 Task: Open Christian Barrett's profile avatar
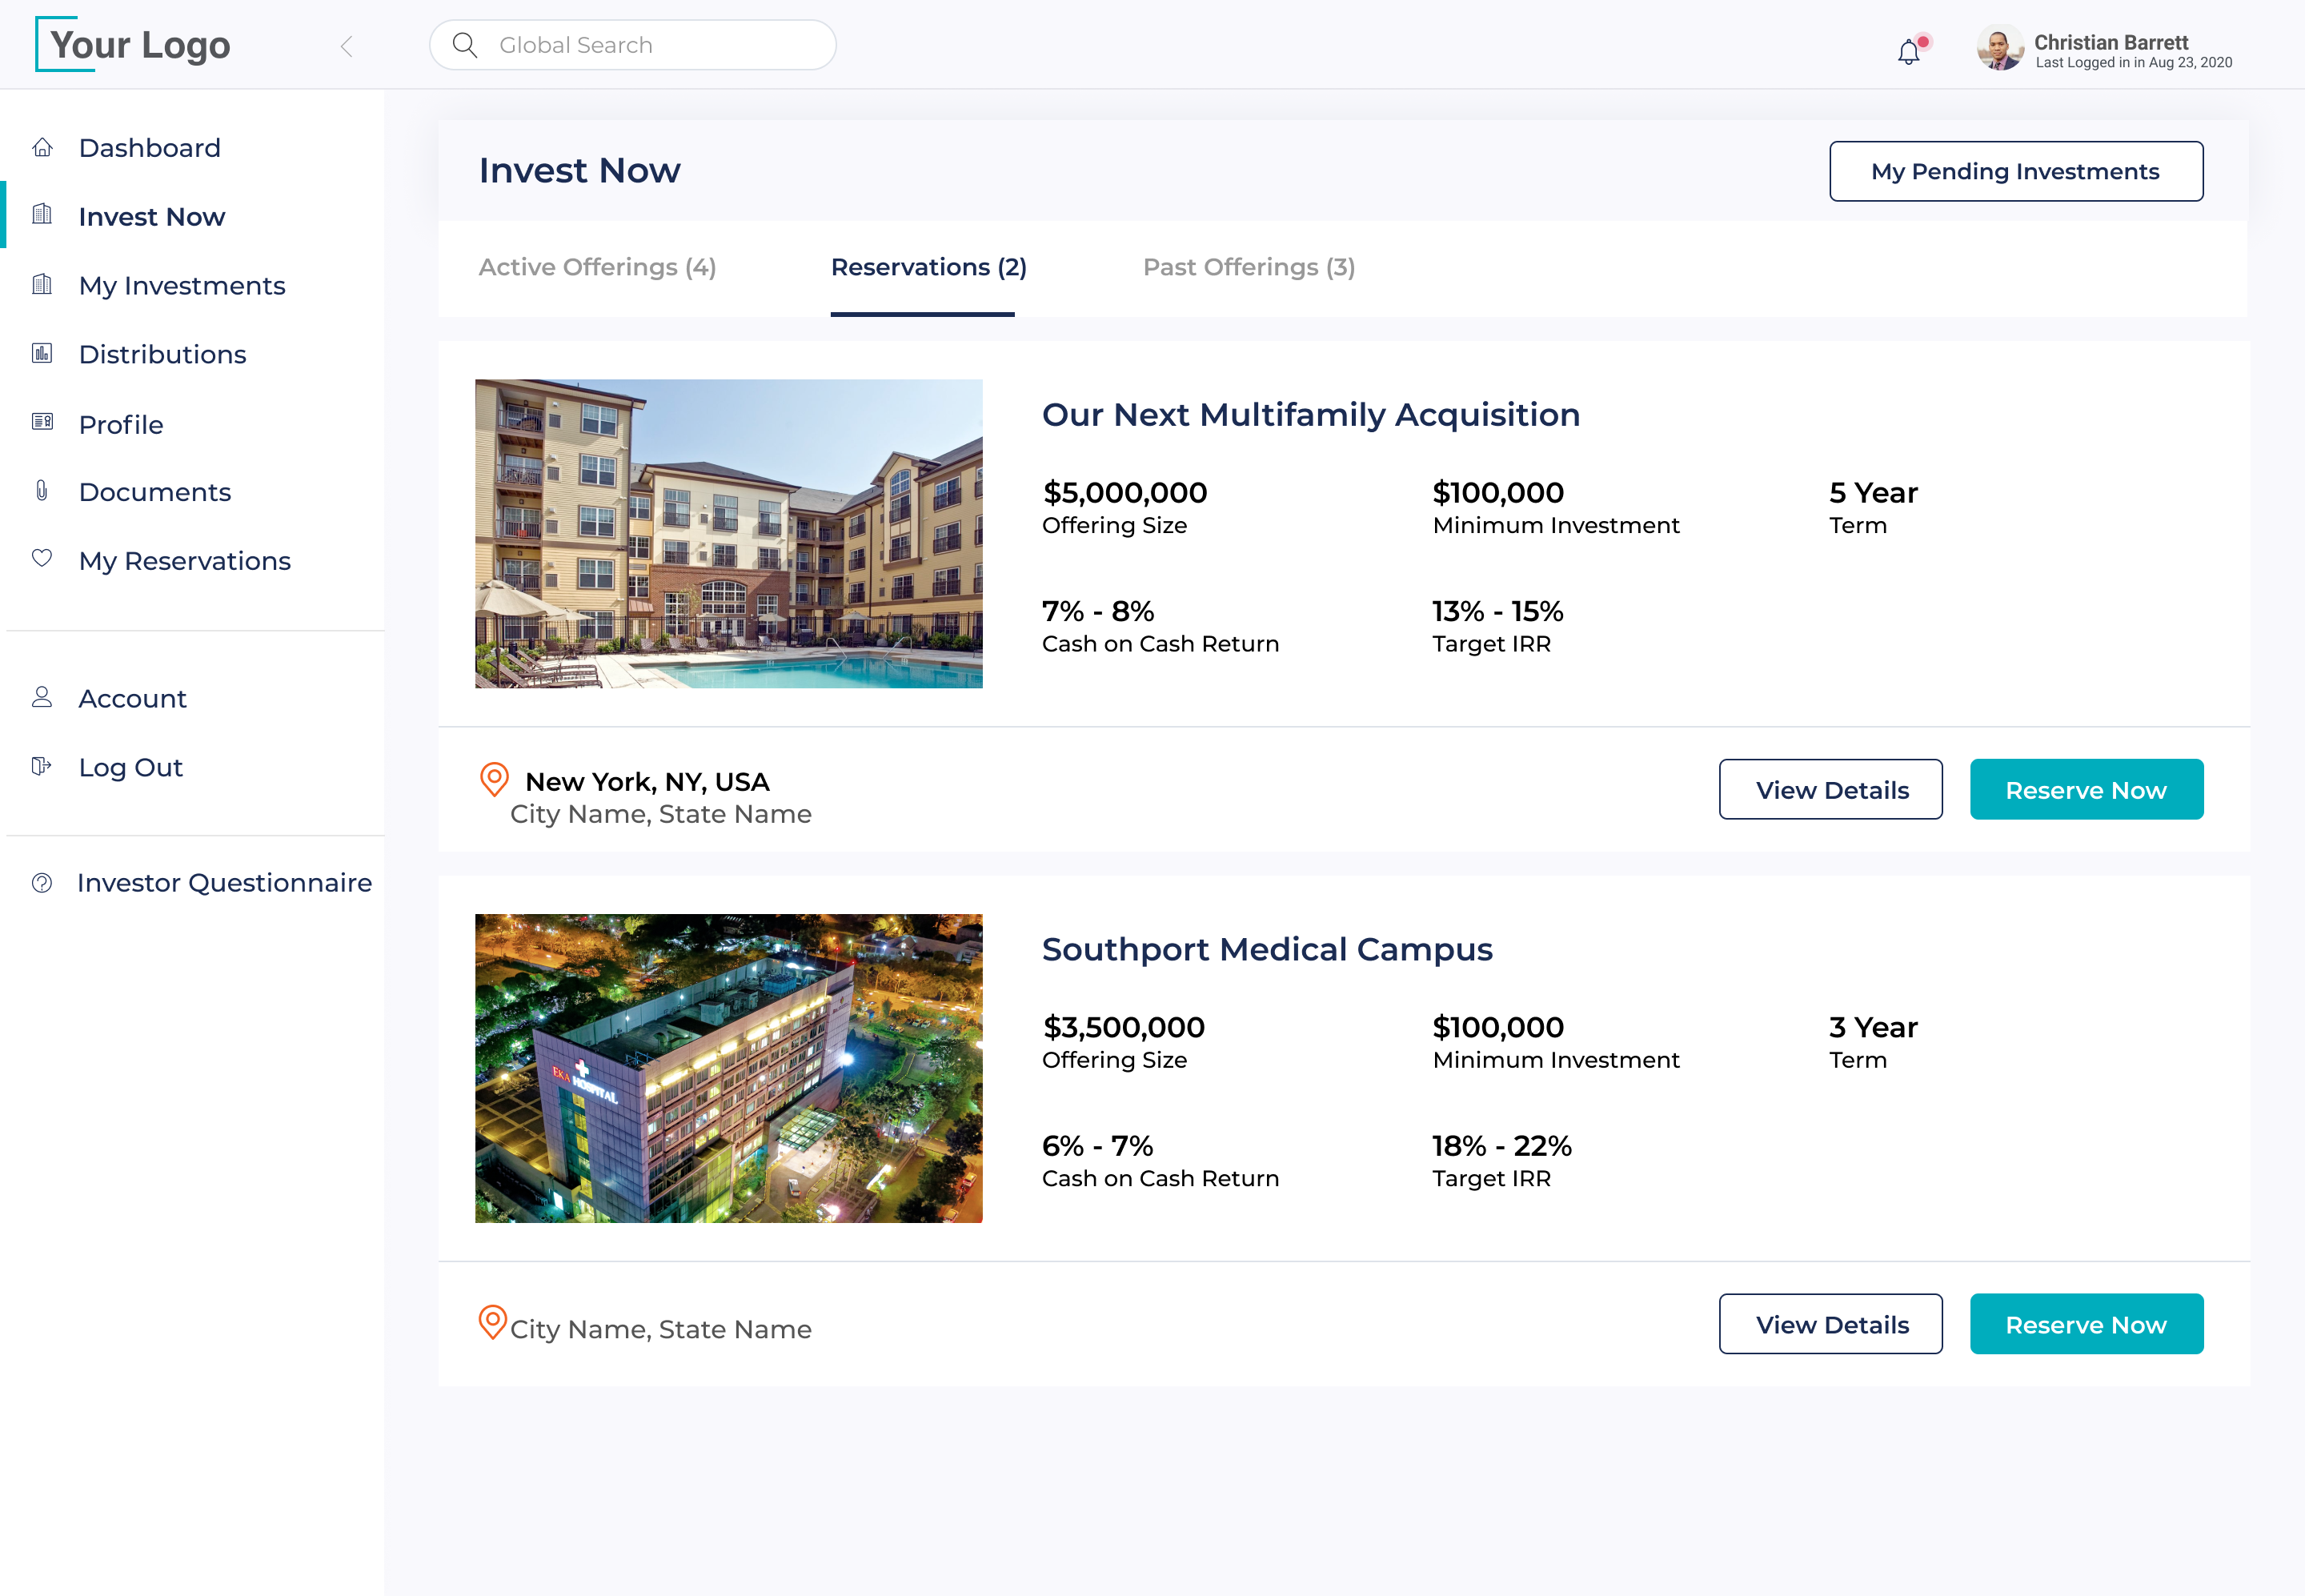(x=1999, y=47)
